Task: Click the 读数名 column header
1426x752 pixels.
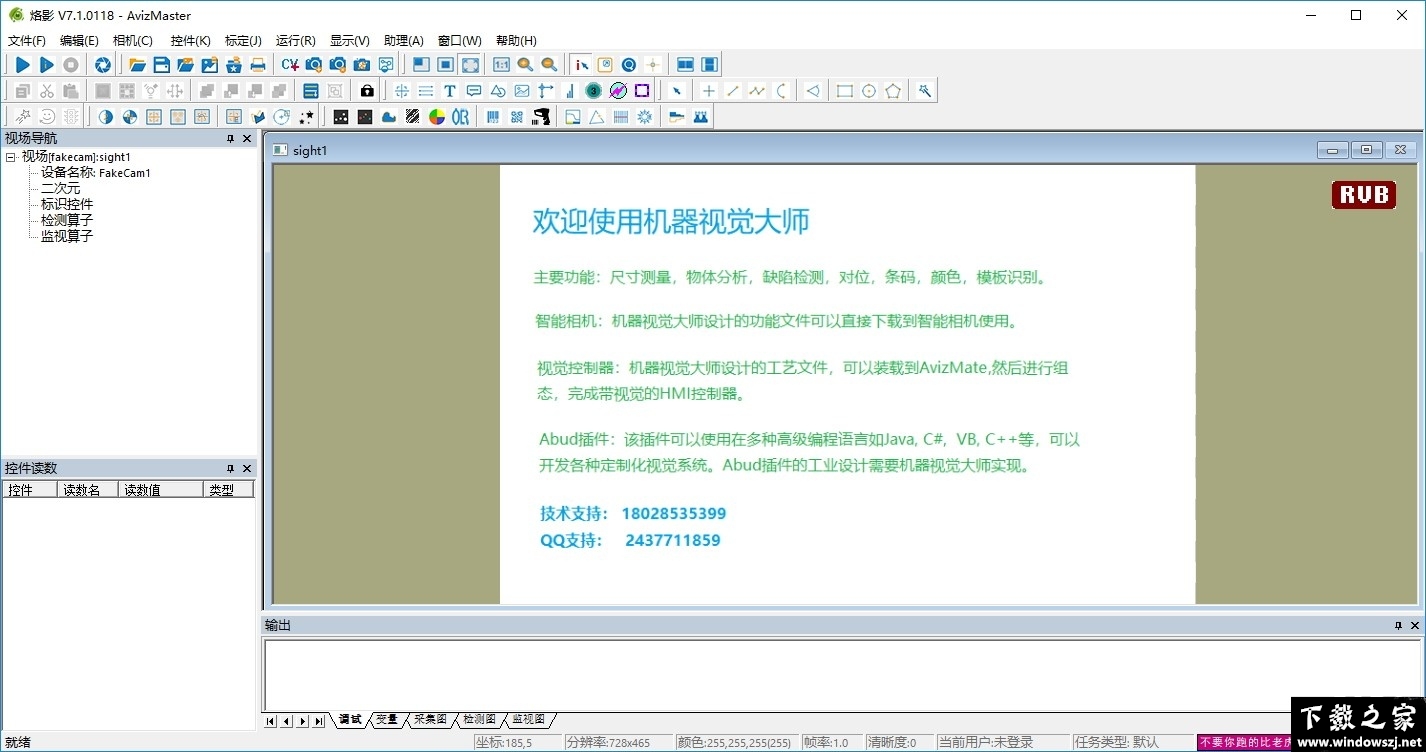Action: (88, 490)
